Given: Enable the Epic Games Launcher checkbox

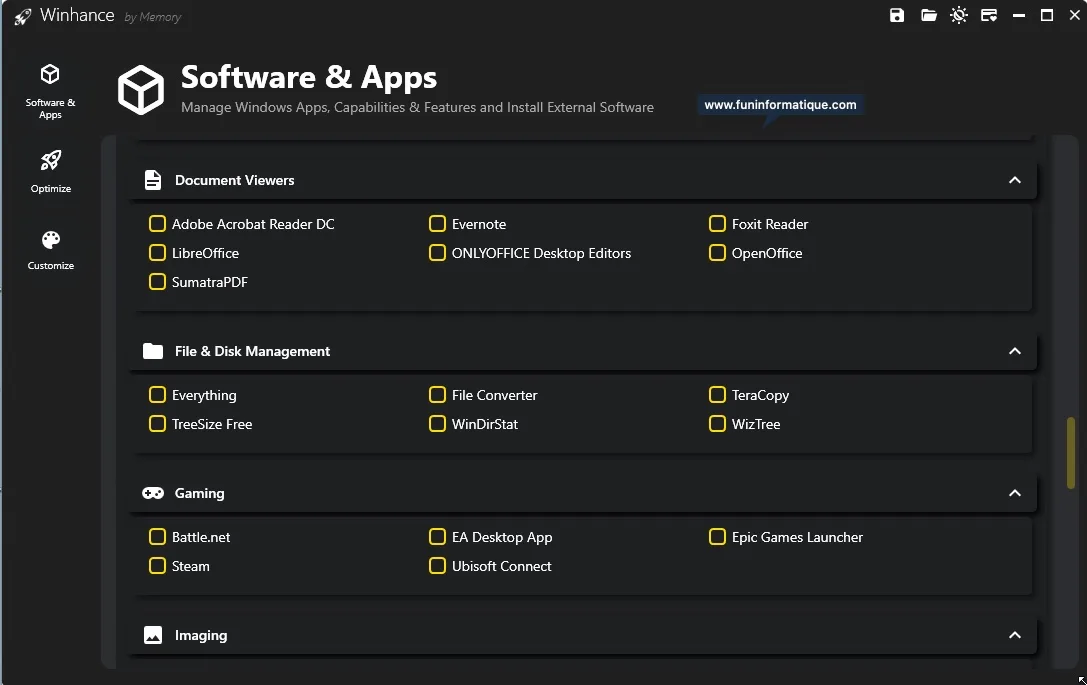Looking at the screenshot, I should (717, 537).
